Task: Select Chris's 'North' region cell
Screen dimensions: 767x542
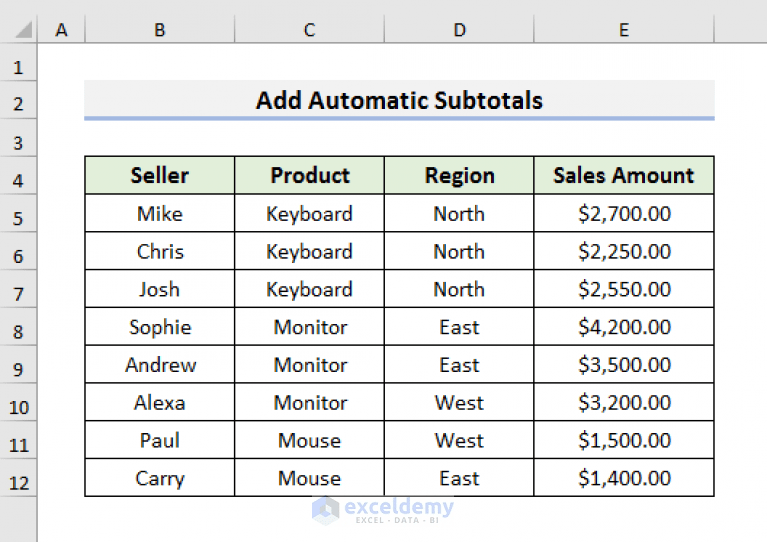Action: click(x=459, y=251)
